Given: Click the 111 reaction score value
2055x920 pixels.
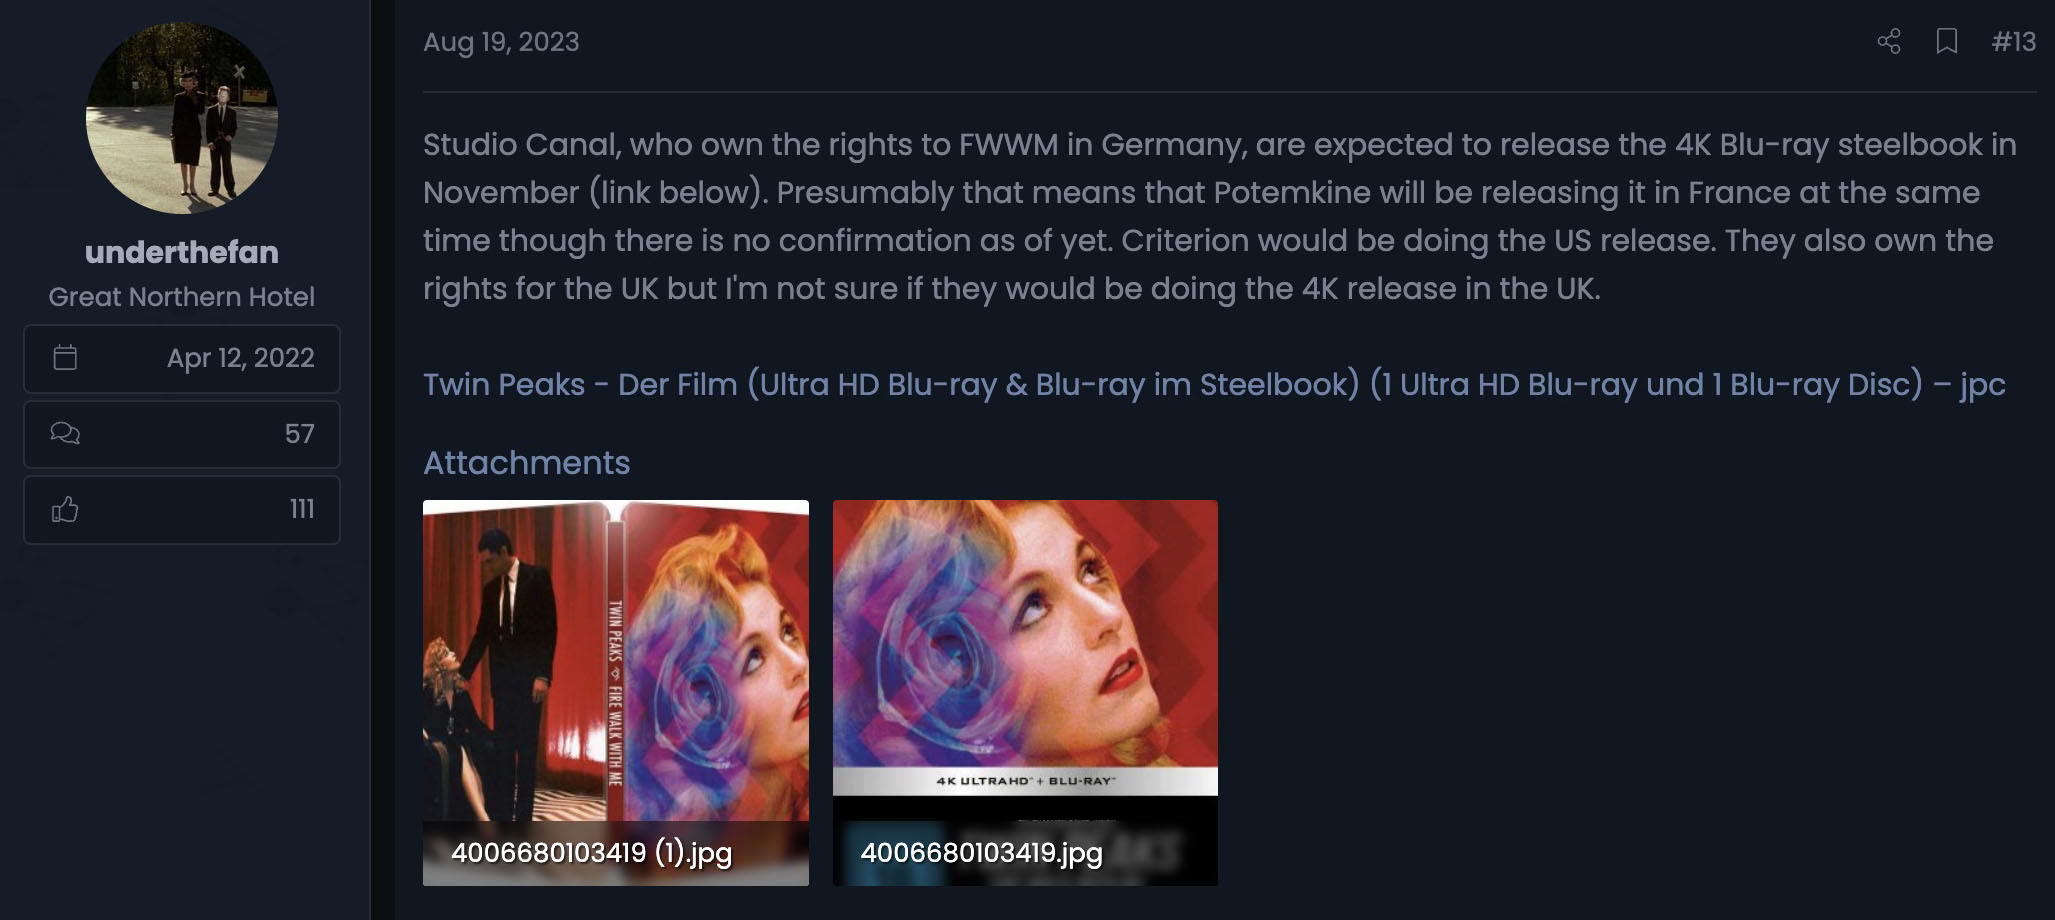Looking at the screenshot, I should point(302,510).
